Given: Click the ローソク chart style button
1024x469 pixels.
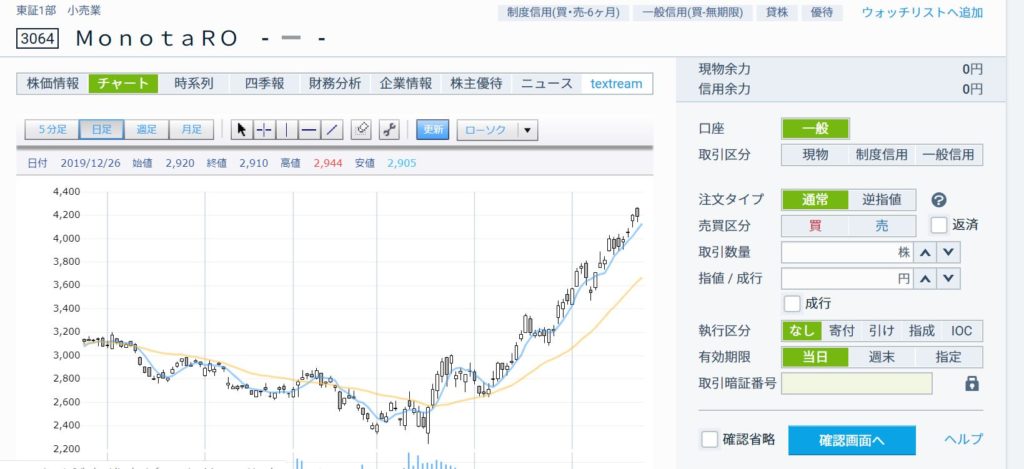Looking at the screenshot, I should coord(487,130).
